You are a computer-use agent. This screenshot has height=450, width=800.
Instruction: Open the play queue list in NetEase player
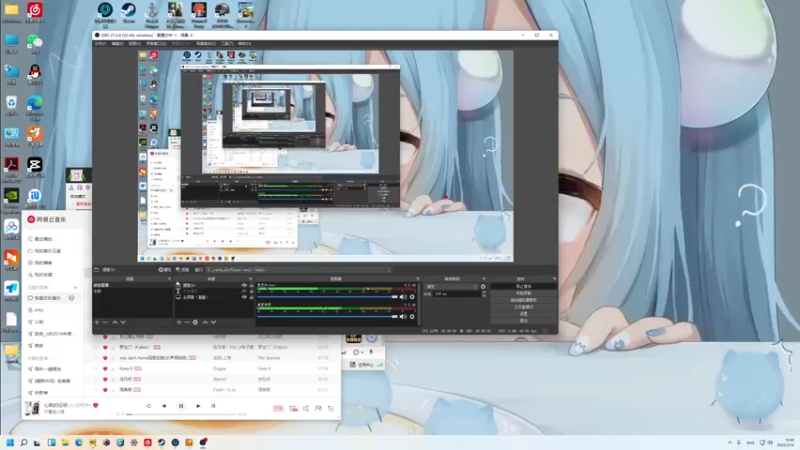(x=331, y=408)
